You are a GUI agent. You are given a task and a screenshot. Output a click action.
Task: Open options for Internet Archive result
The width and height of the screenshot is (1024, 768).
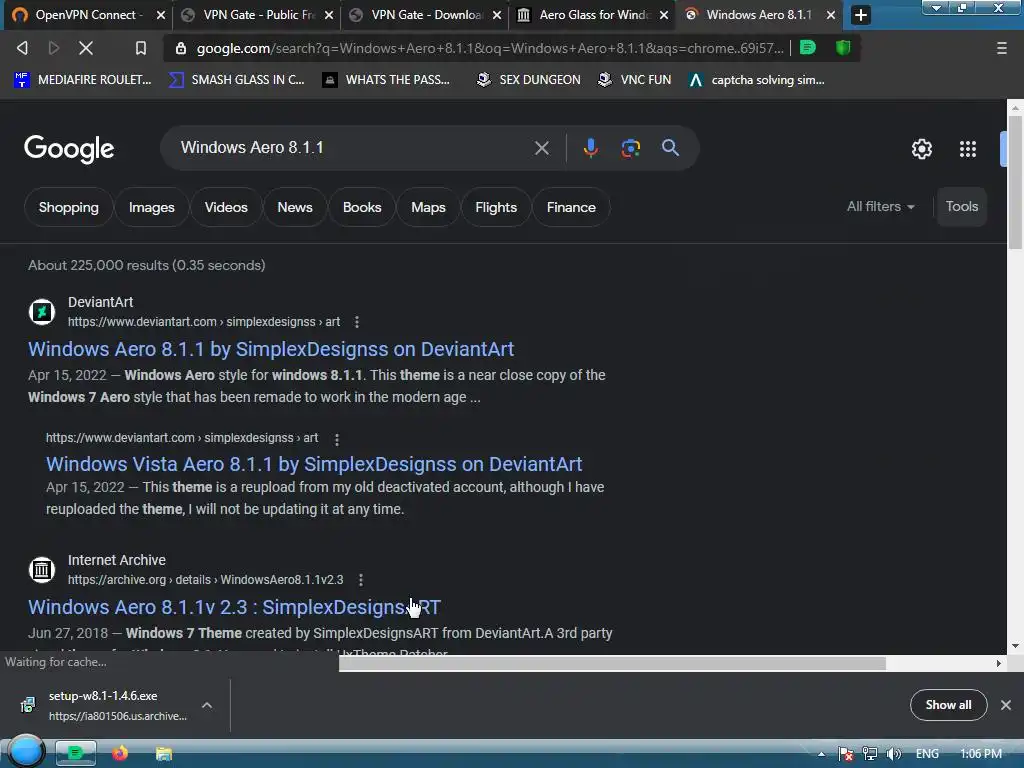click(361, 580)
